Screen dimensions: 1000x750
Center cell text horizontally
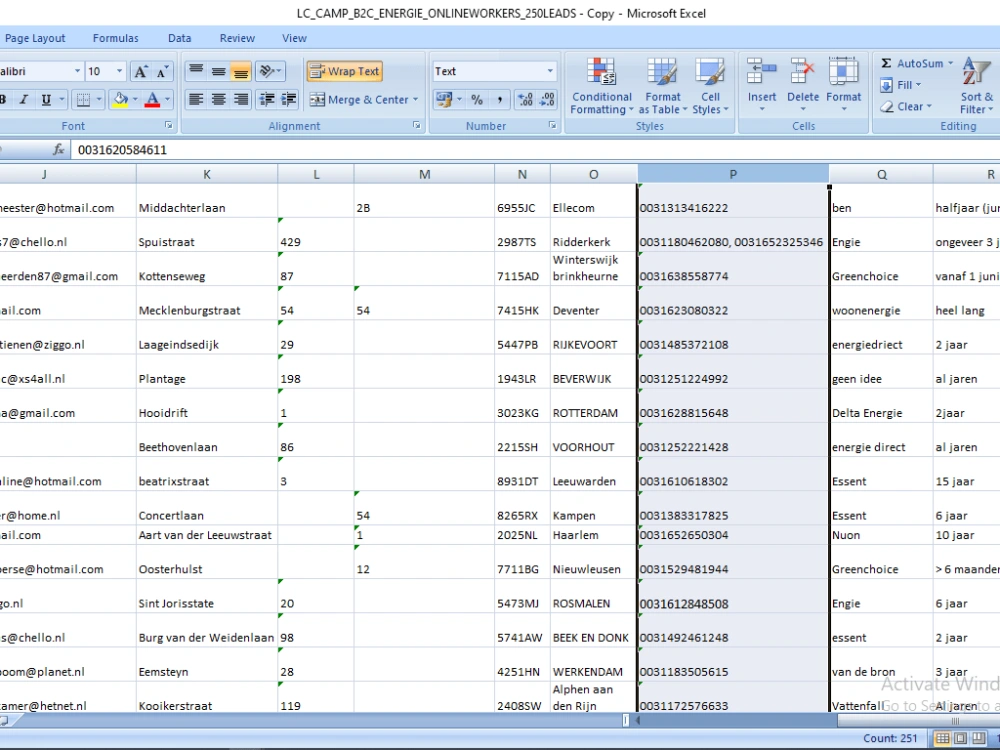218,99
